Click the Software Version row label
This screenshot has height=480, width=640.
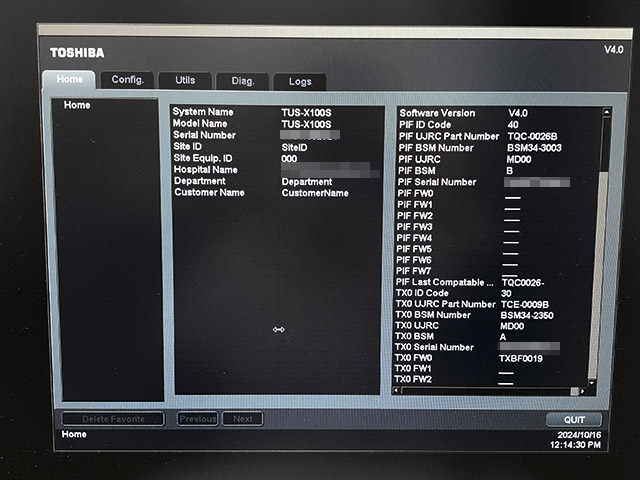pyautogui.click(x=437, y=113)
